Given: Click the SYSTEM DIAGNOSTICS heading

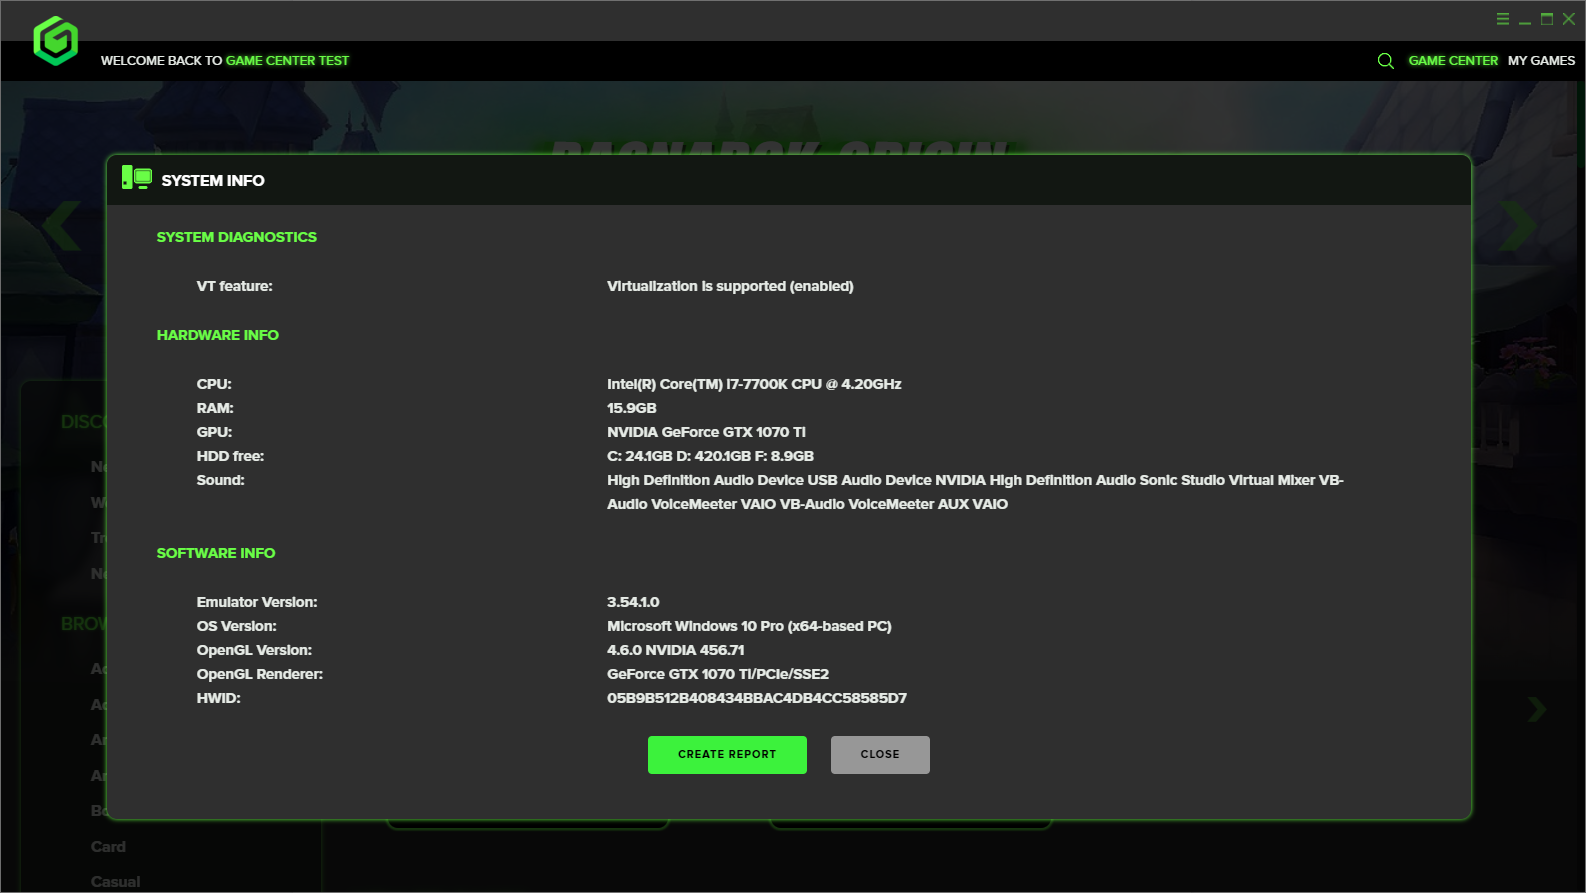Looking at the screenshot, I should [236, 237].
